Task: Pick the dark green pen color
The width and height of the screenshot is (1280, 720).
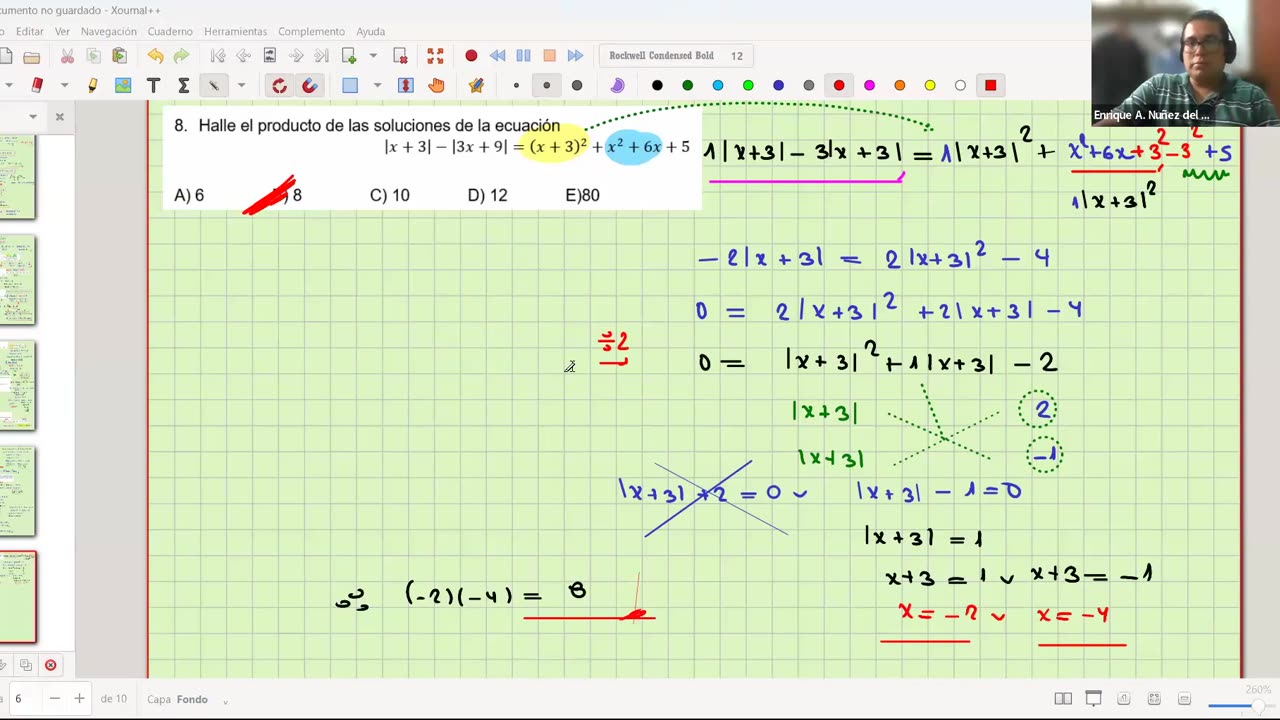Action: pyautogui.click(x=687, y=86)
